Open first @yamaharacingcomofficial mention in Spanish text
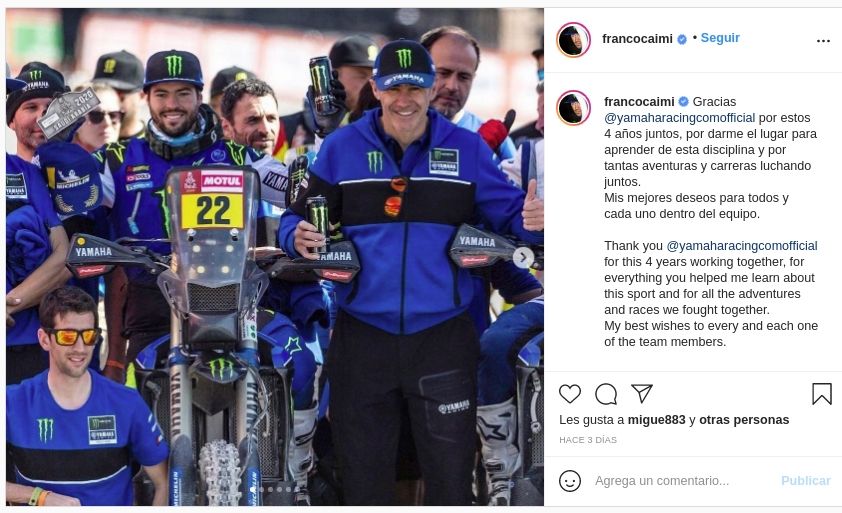Image resolution: width=842 pixels, height=513 pixels. pyautogui.click(x=679, y=118)
